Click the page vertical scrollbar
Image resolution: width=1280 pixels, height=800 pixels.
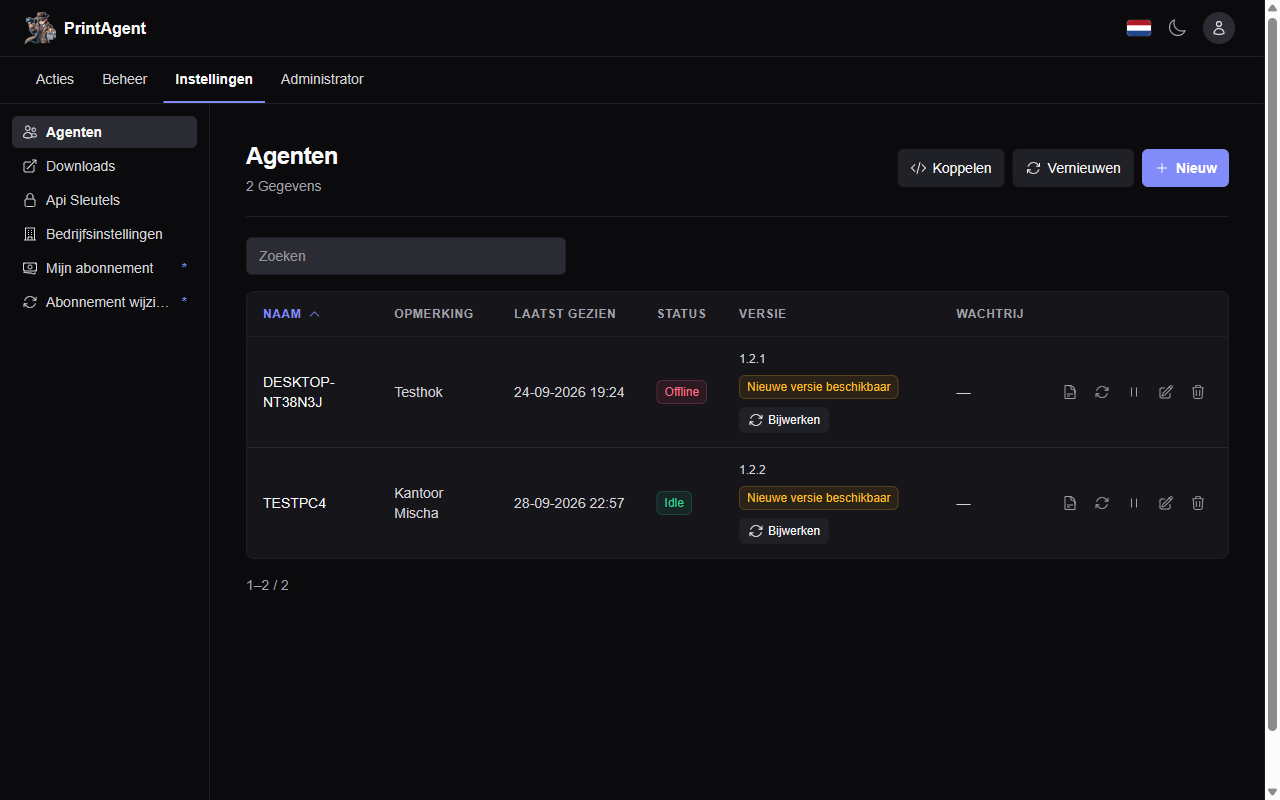click(1272, 375)
